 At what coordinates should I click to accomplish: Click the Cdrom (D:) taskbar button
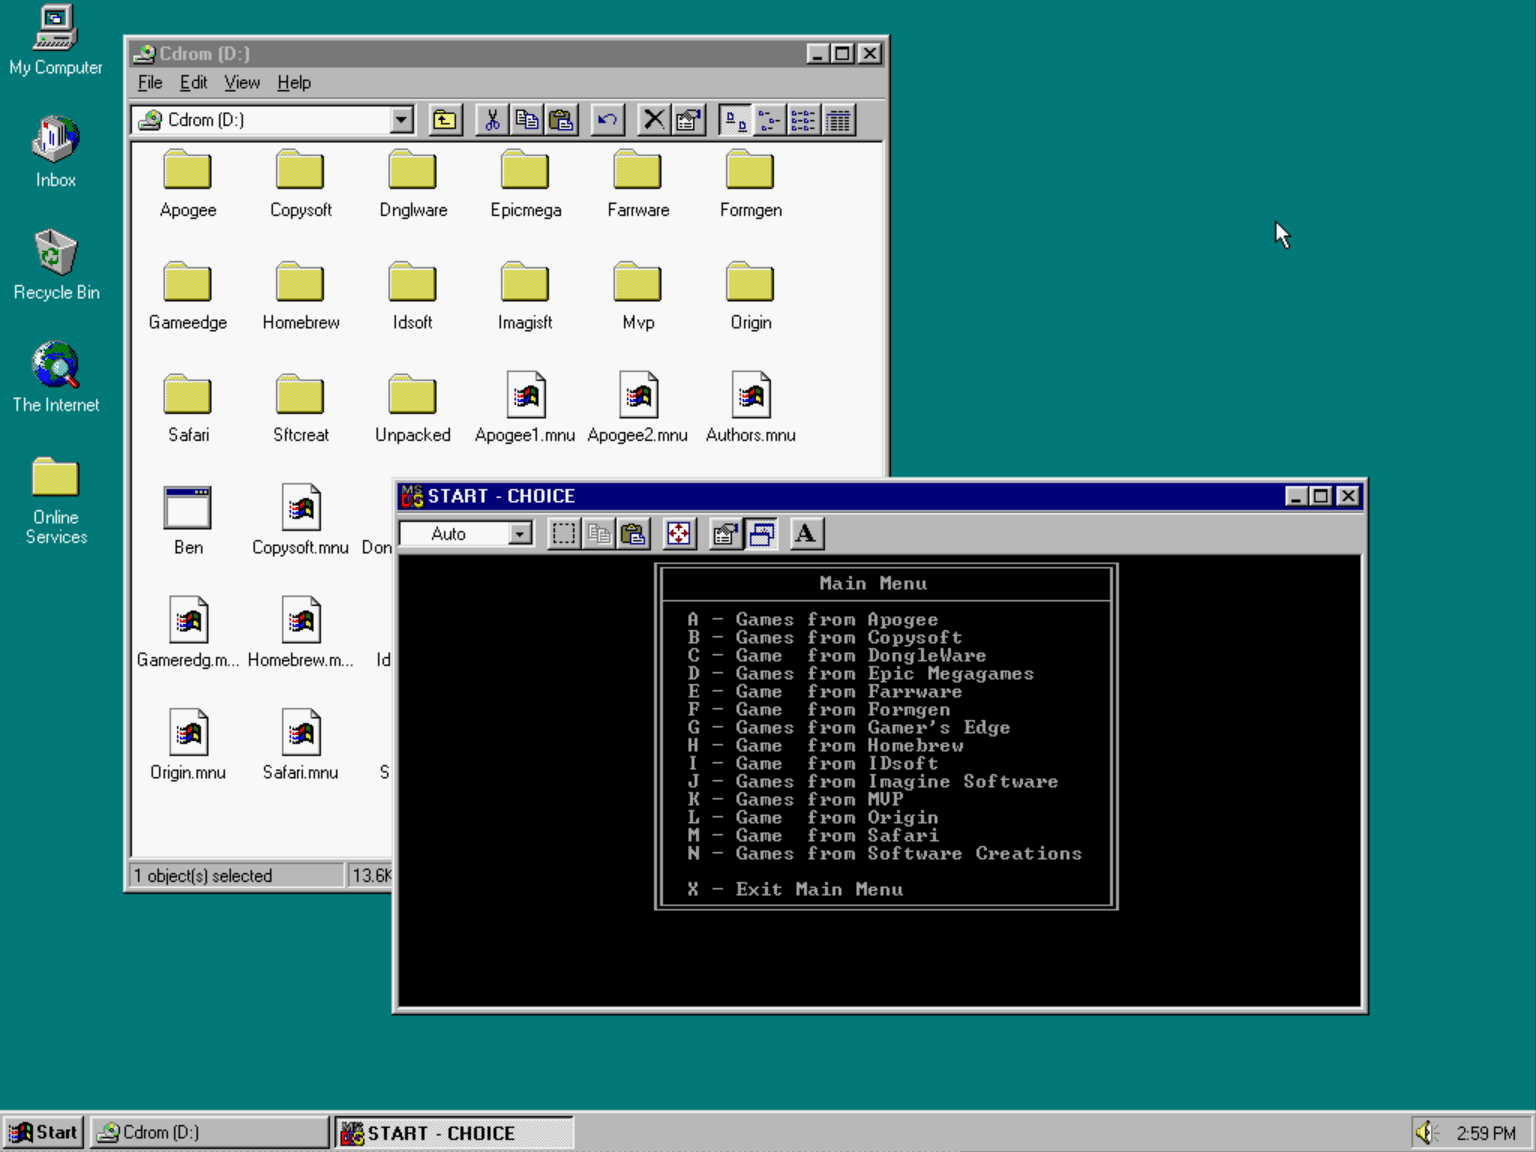coord(209,1132)
